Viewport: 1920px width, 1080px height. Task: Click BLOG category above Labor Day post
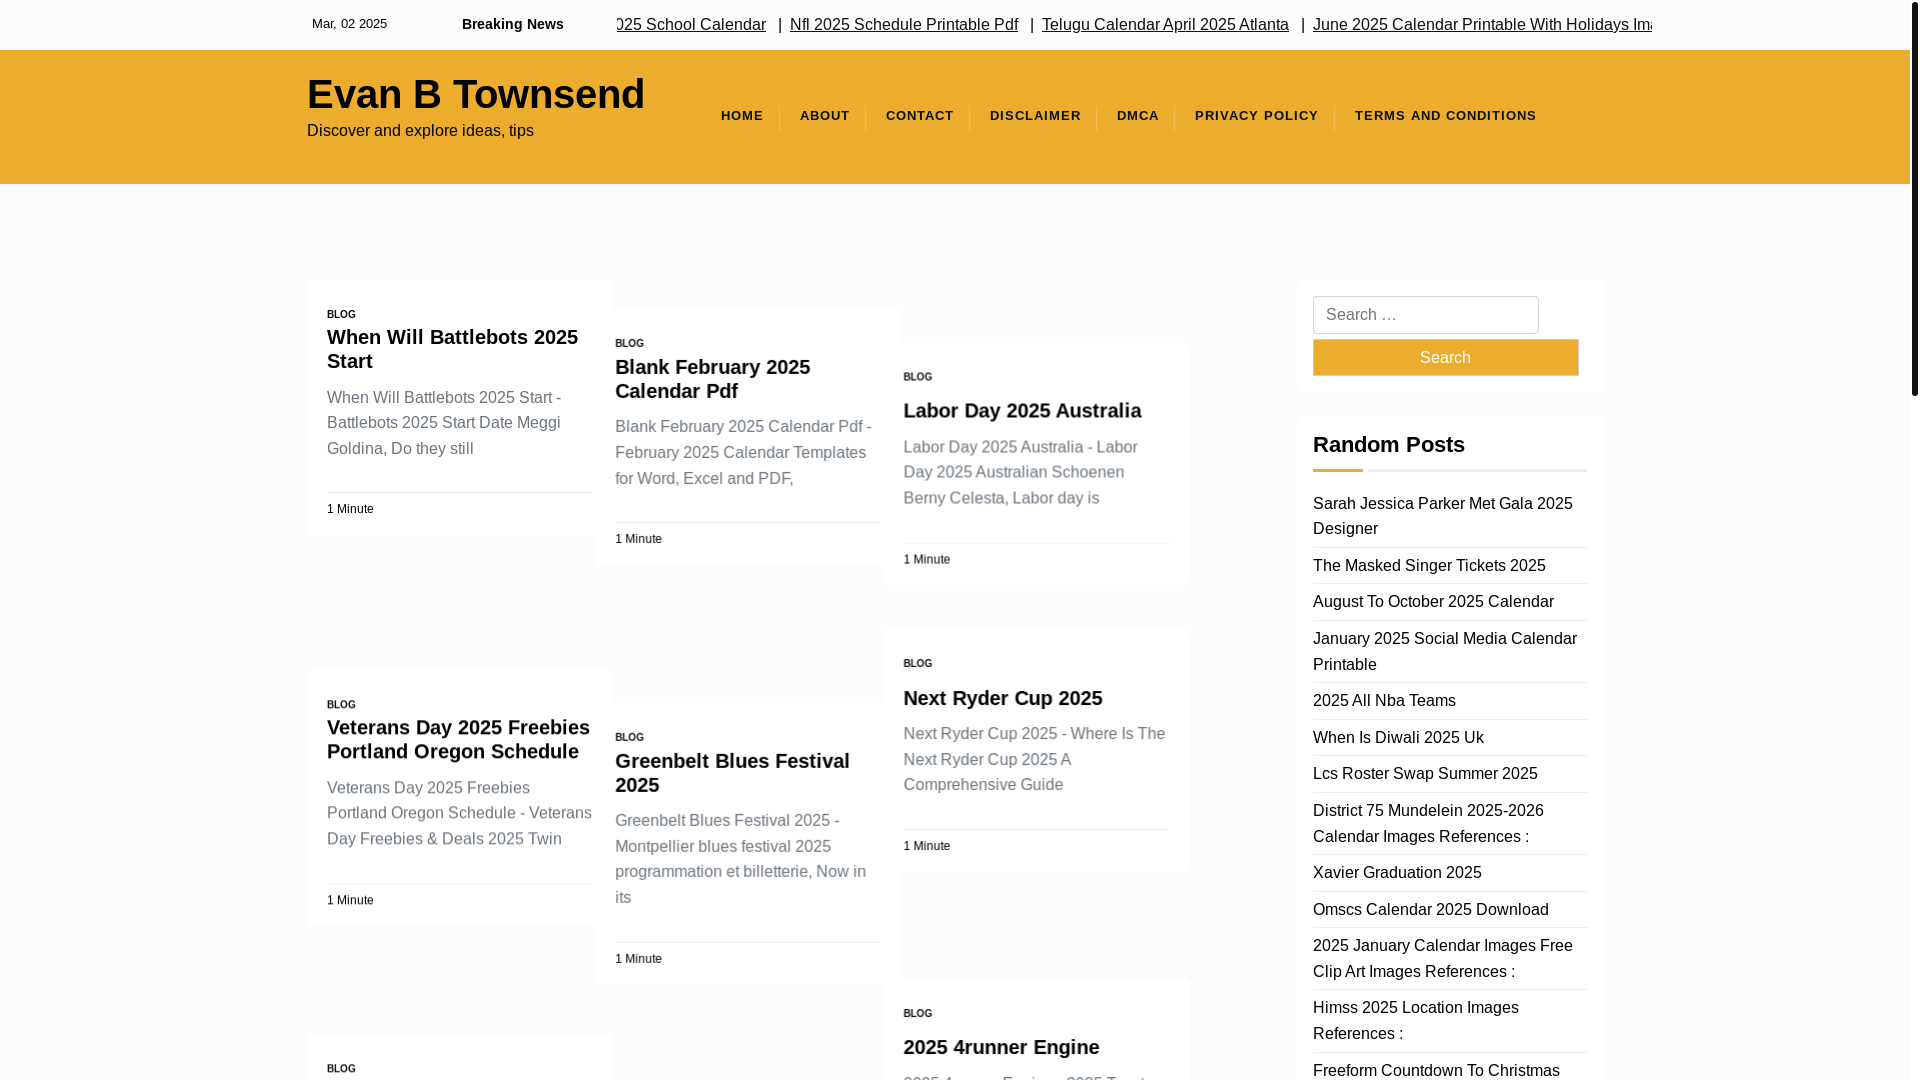point(917,377)
